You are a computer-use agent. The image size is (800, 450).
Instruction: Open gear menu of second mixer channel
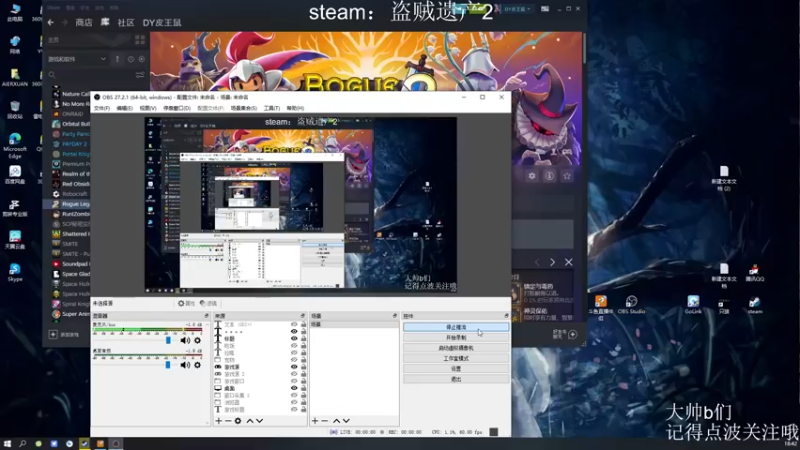tap(197, 365)
